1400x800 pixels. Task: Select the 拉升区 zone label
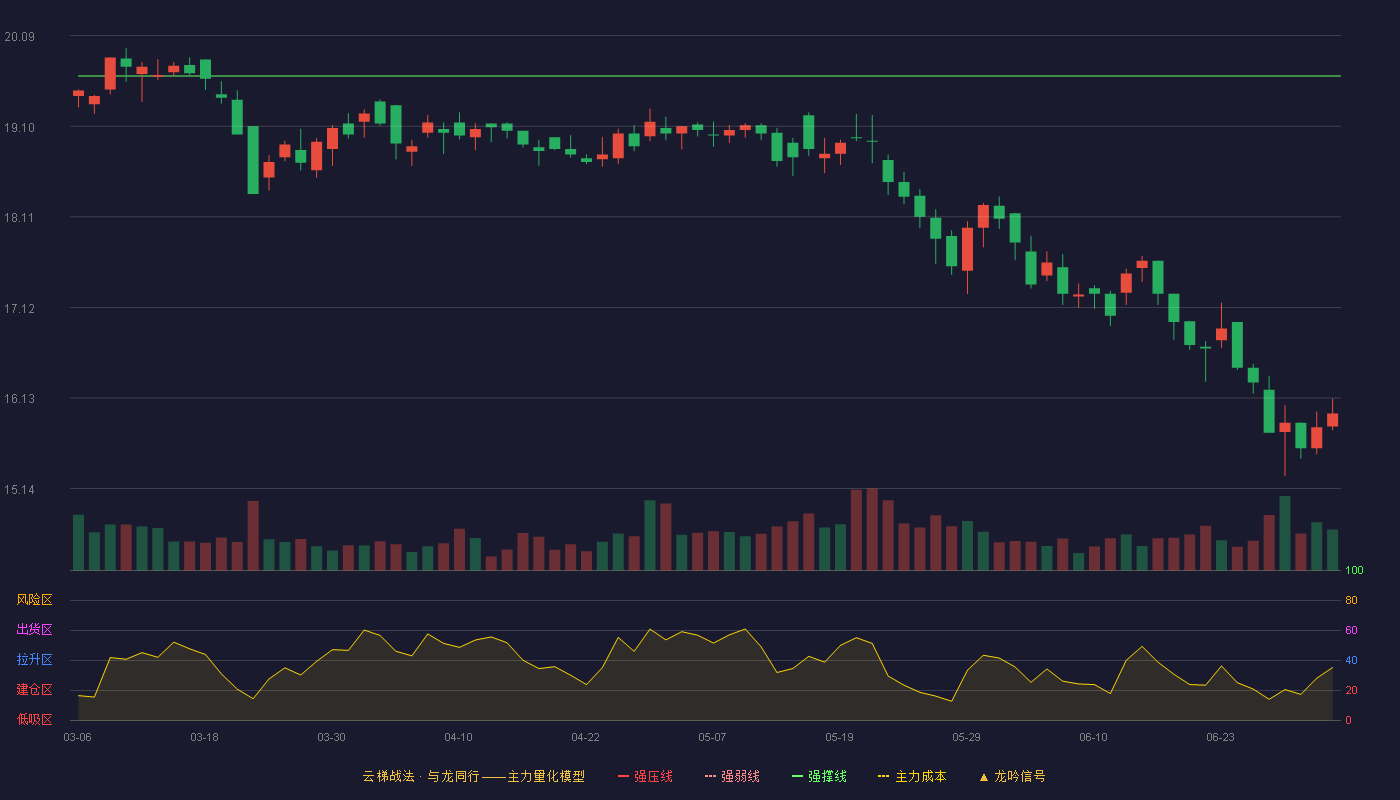[x=34, y=660]
